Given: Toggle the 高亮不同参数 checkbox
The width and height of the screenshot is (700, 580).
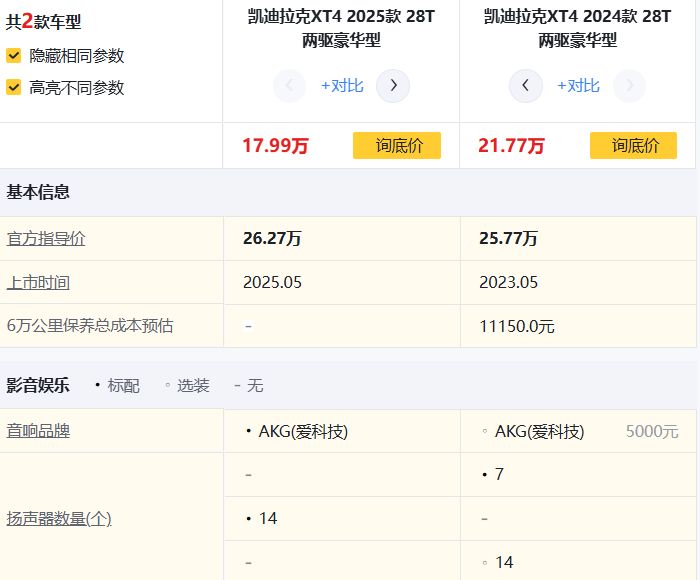Looking at the screenshot, I should (x=13, y=87).
